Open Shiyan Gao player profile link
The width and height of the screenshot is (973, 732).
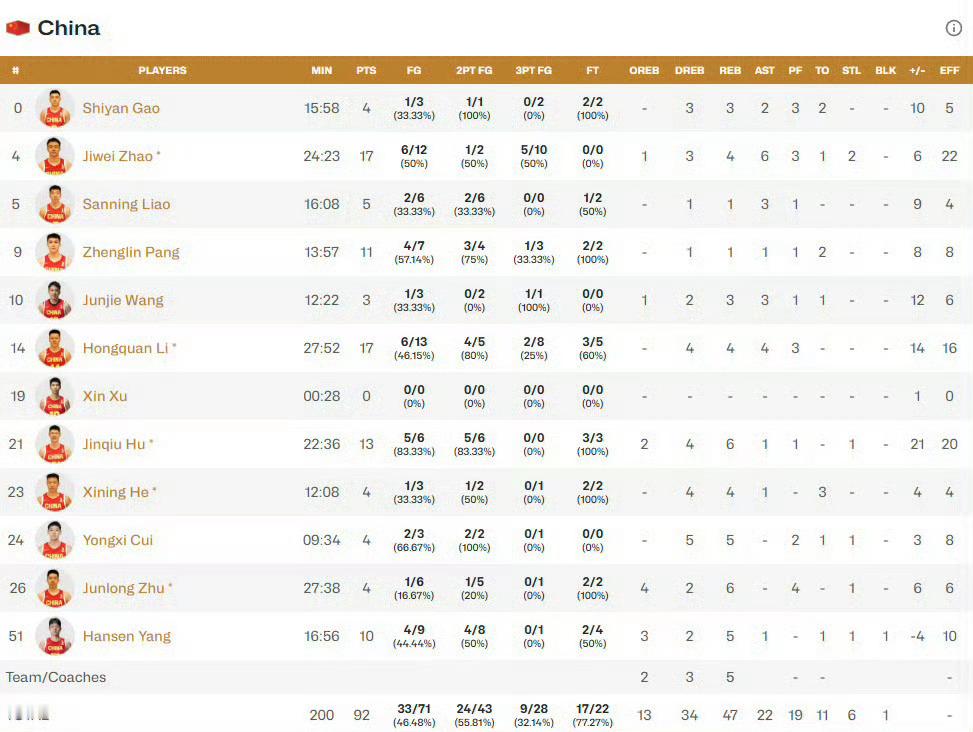pos(121,108)
